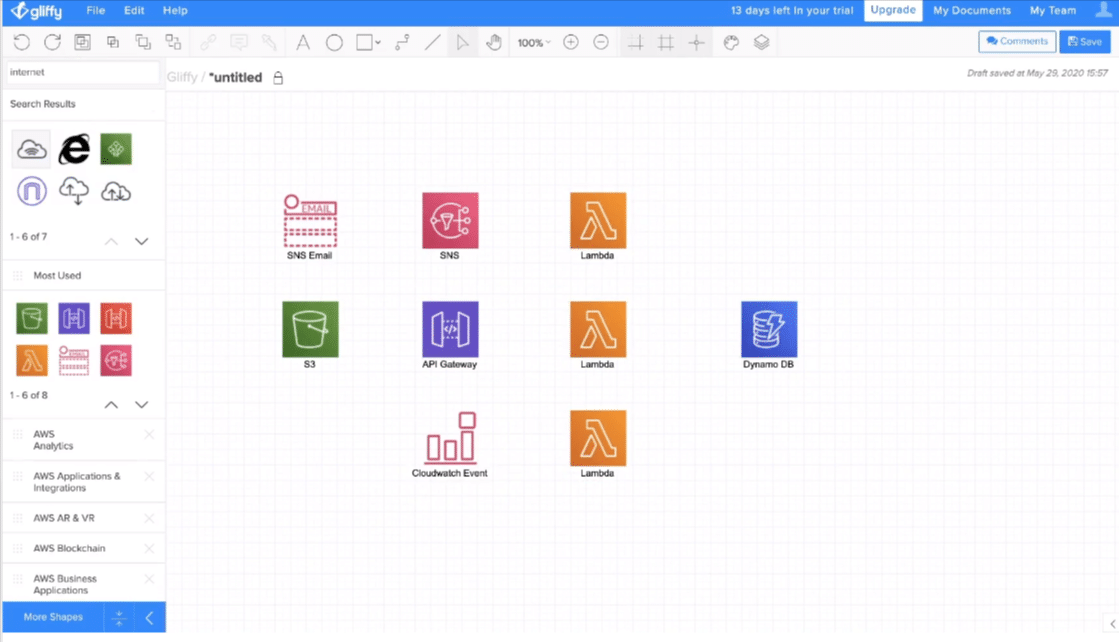Expand the AWS Analytics library
This screenshot has width=1119, height=642.
(54, 440)
